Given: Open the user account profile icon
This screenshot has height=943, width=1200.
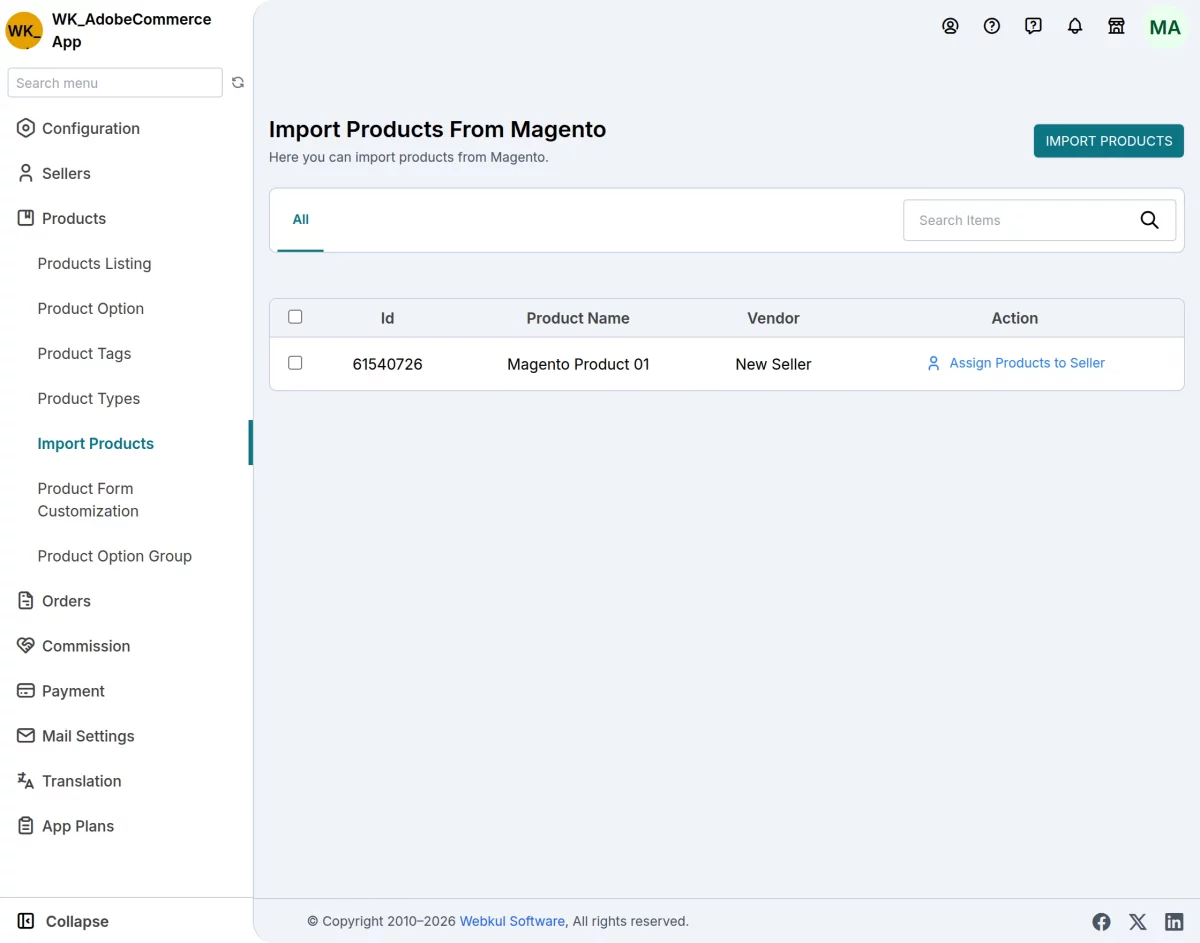Looking at the screenshot, I should click(950, 27).
